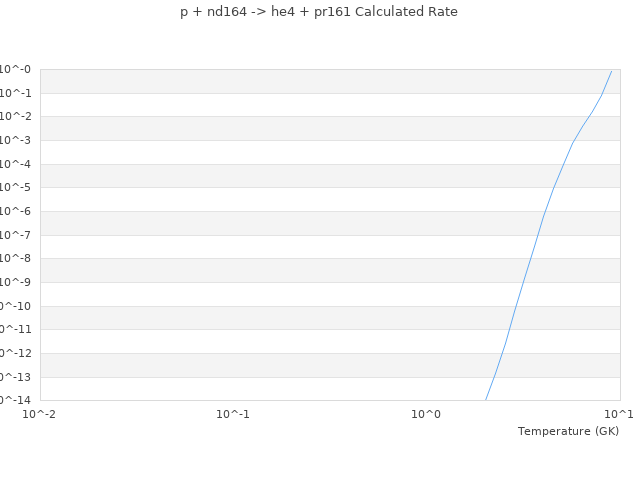The height and width of the screenshot is (480, 640).
Task: Click the 10^-5 y-axis tick label
Action: (15, 188)
